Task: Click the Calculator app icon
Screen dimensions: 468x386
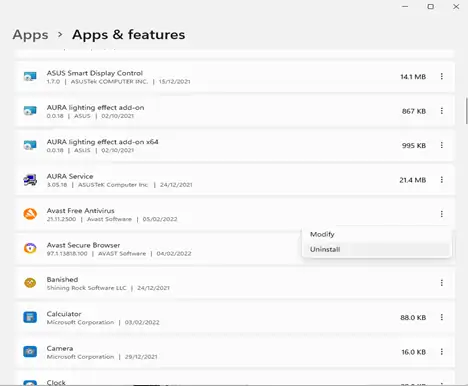Action: pyautogui.click(x=30, y=317)
